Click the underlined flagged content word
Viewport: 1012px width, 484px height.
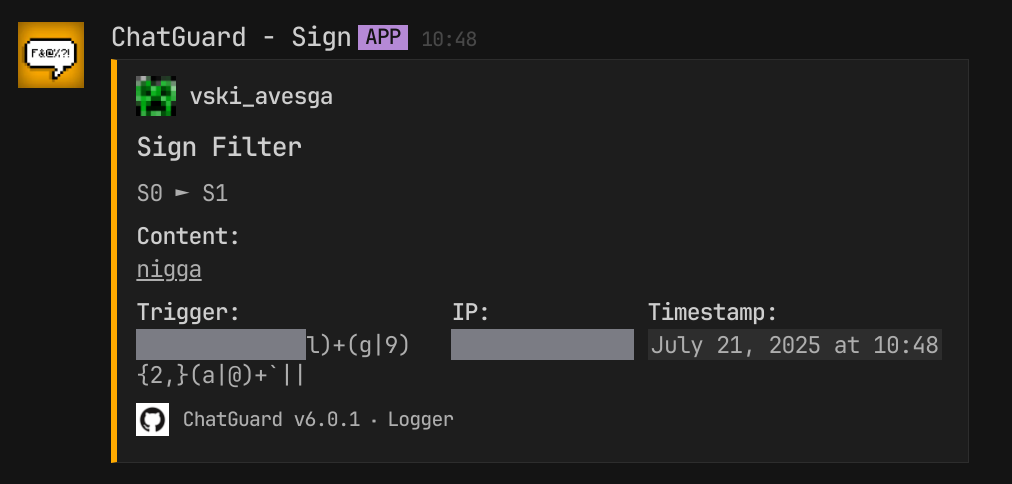tap(169, 270)
